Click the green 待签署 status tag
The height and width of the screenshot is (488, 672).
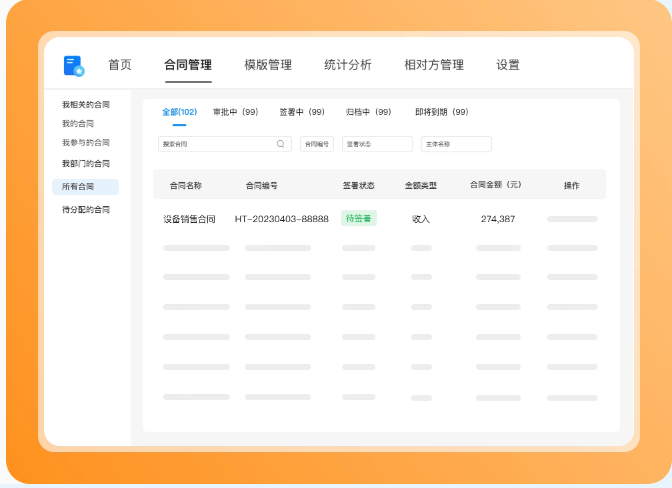[x=359, y=218]
